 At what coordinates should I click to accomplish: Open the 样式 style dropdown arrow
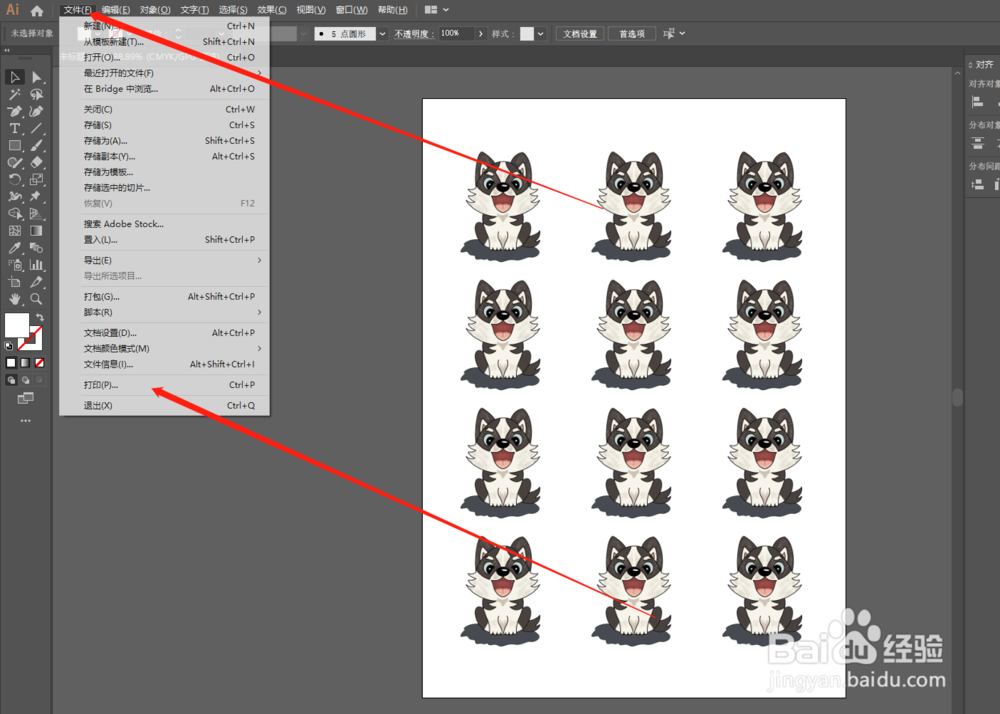(541, 34)
